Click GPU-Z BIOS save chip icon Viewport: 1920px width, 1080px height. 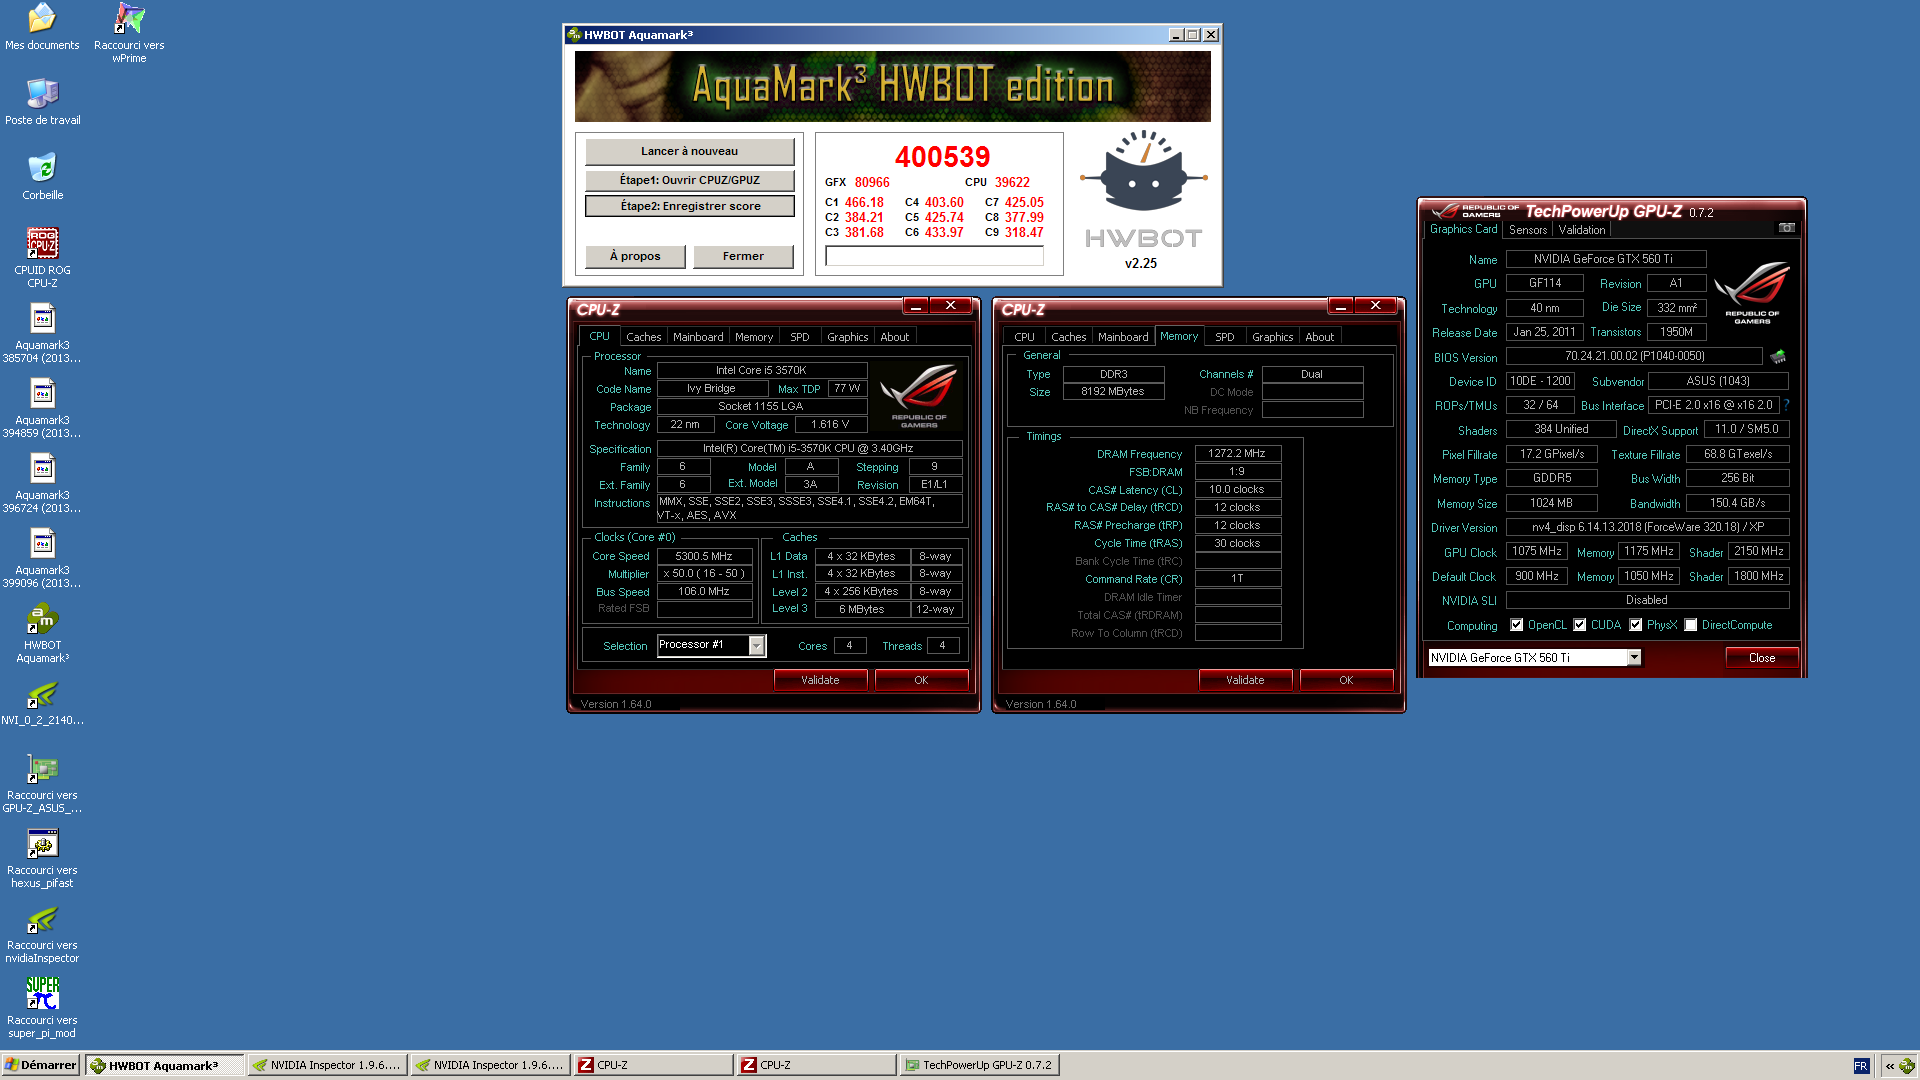(x=1778, y=356)
